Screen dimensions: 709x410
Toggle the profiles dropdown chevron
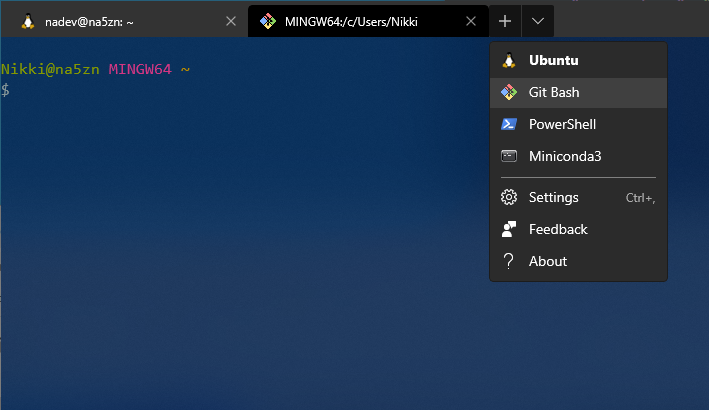tap(538, 21)
